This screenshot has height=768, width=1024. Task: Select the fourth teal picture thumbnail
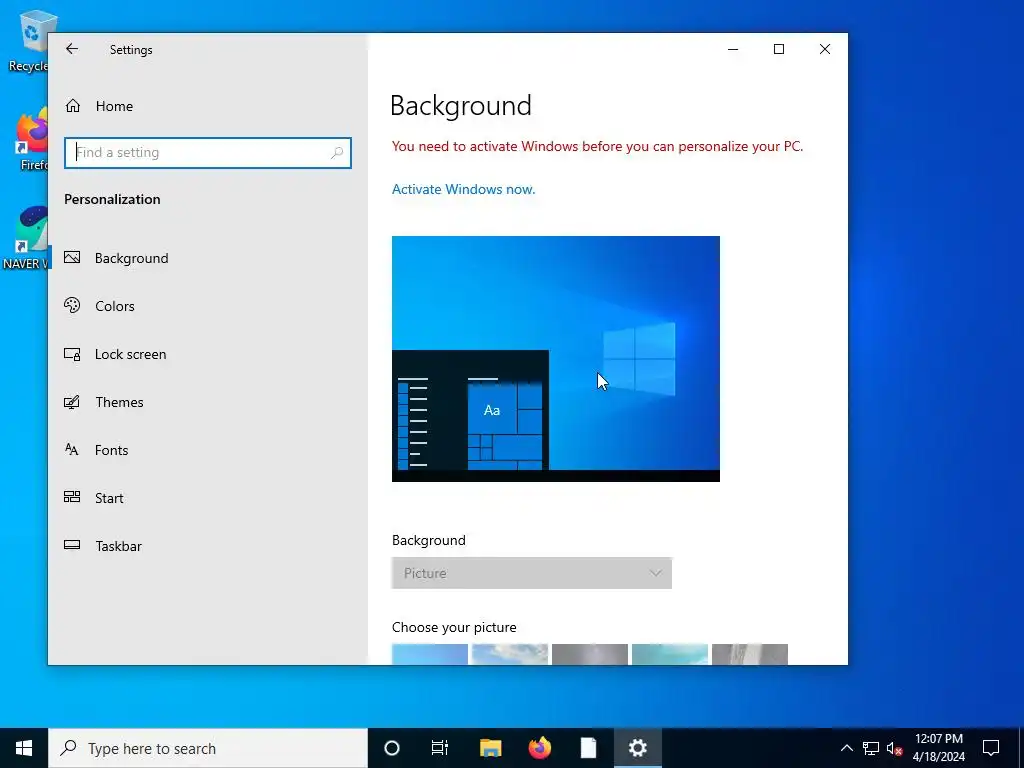tap(669, 654)
